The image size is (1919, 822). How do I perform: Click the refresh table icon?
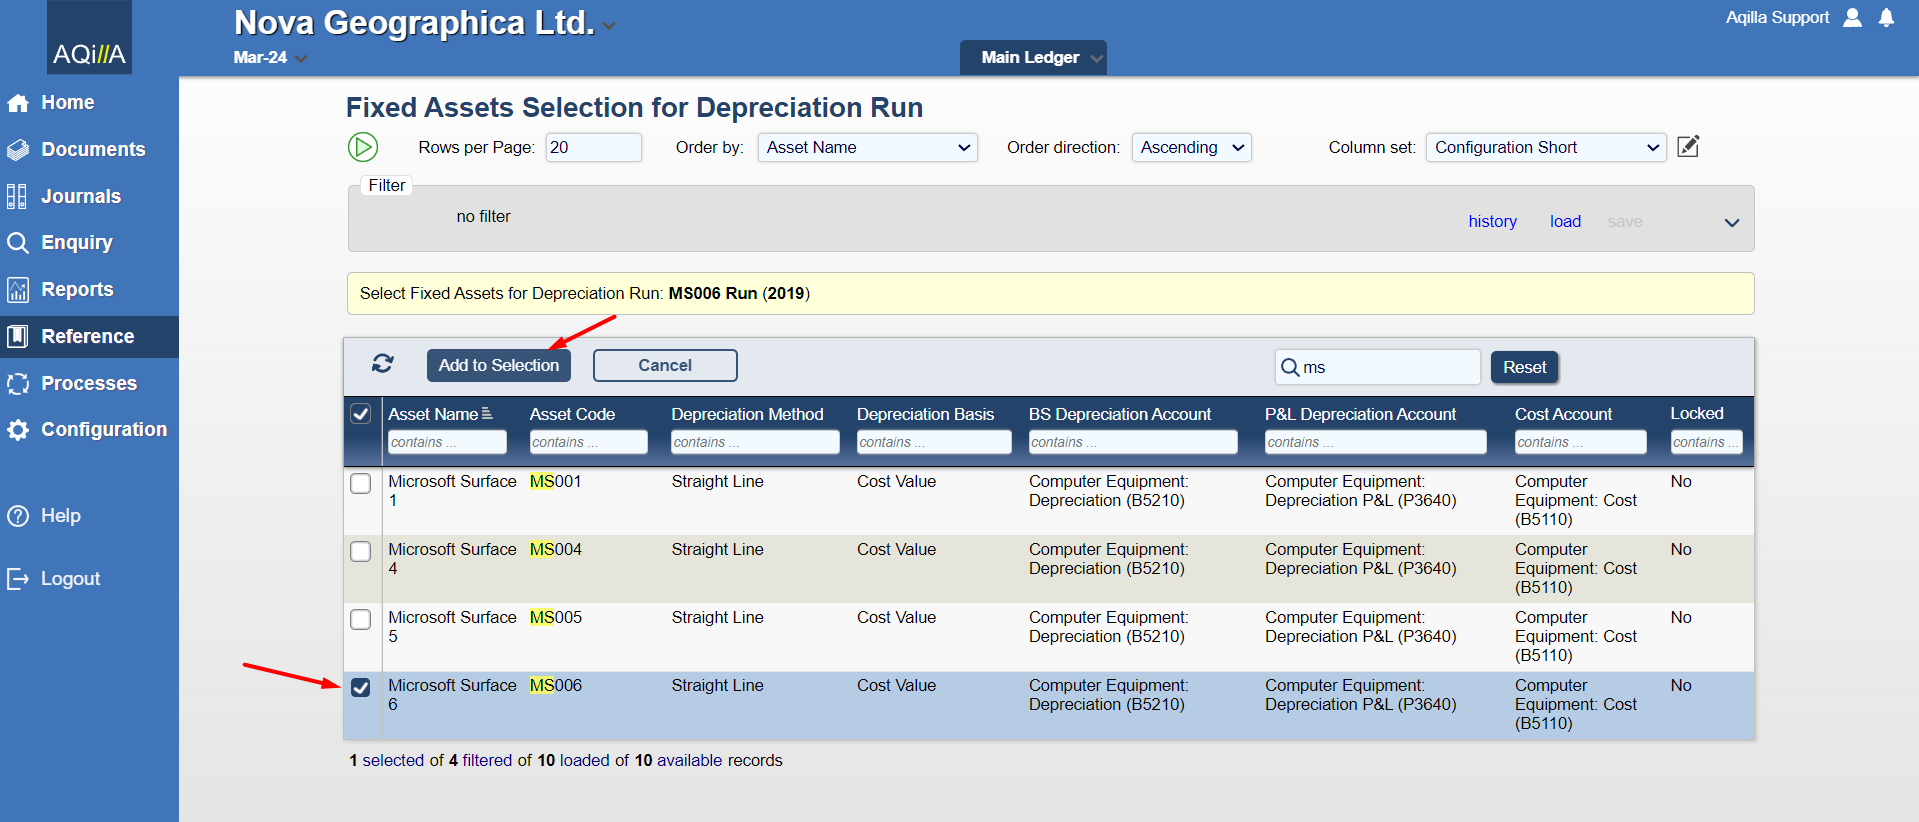382,363
